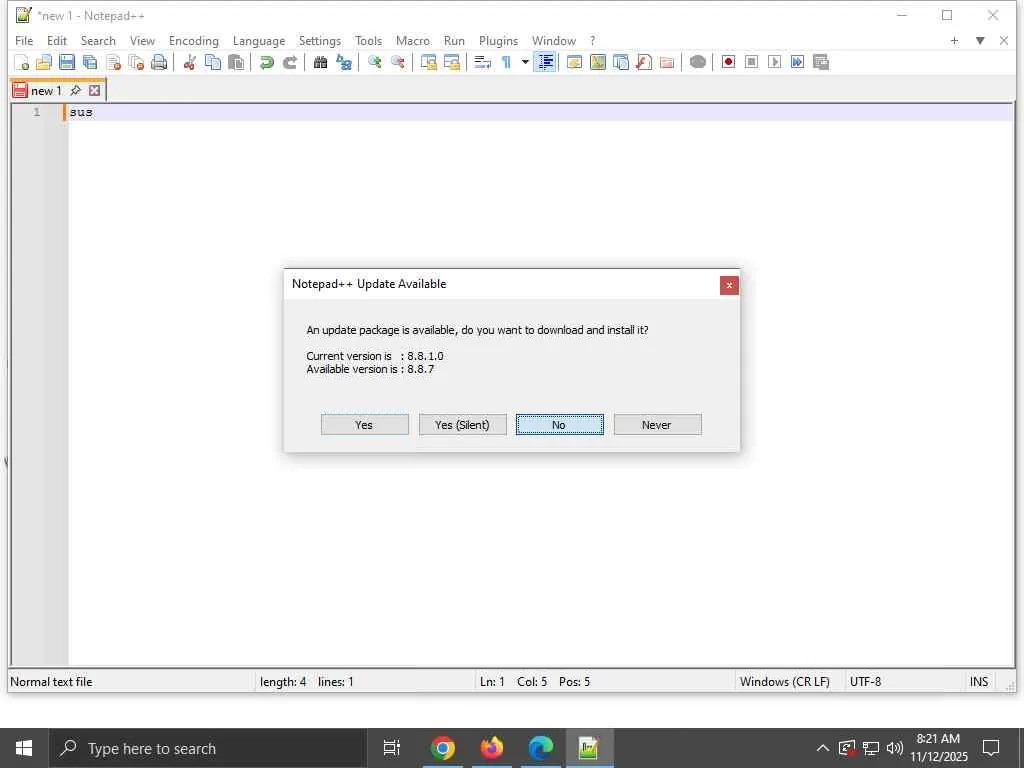Image resolution: width=1024 pixels, height=768 pixels.
Task: Pin the new 1 tab
Action: click(x=76, y=90)
